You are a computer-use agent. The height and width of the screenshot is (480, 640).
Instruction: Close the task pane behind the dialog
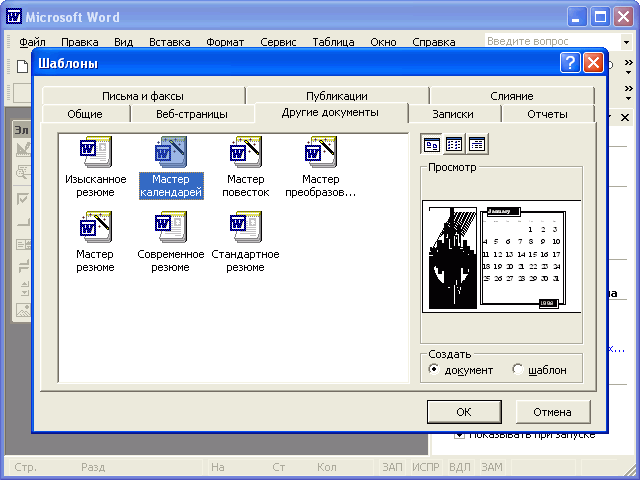coord(624,118)
